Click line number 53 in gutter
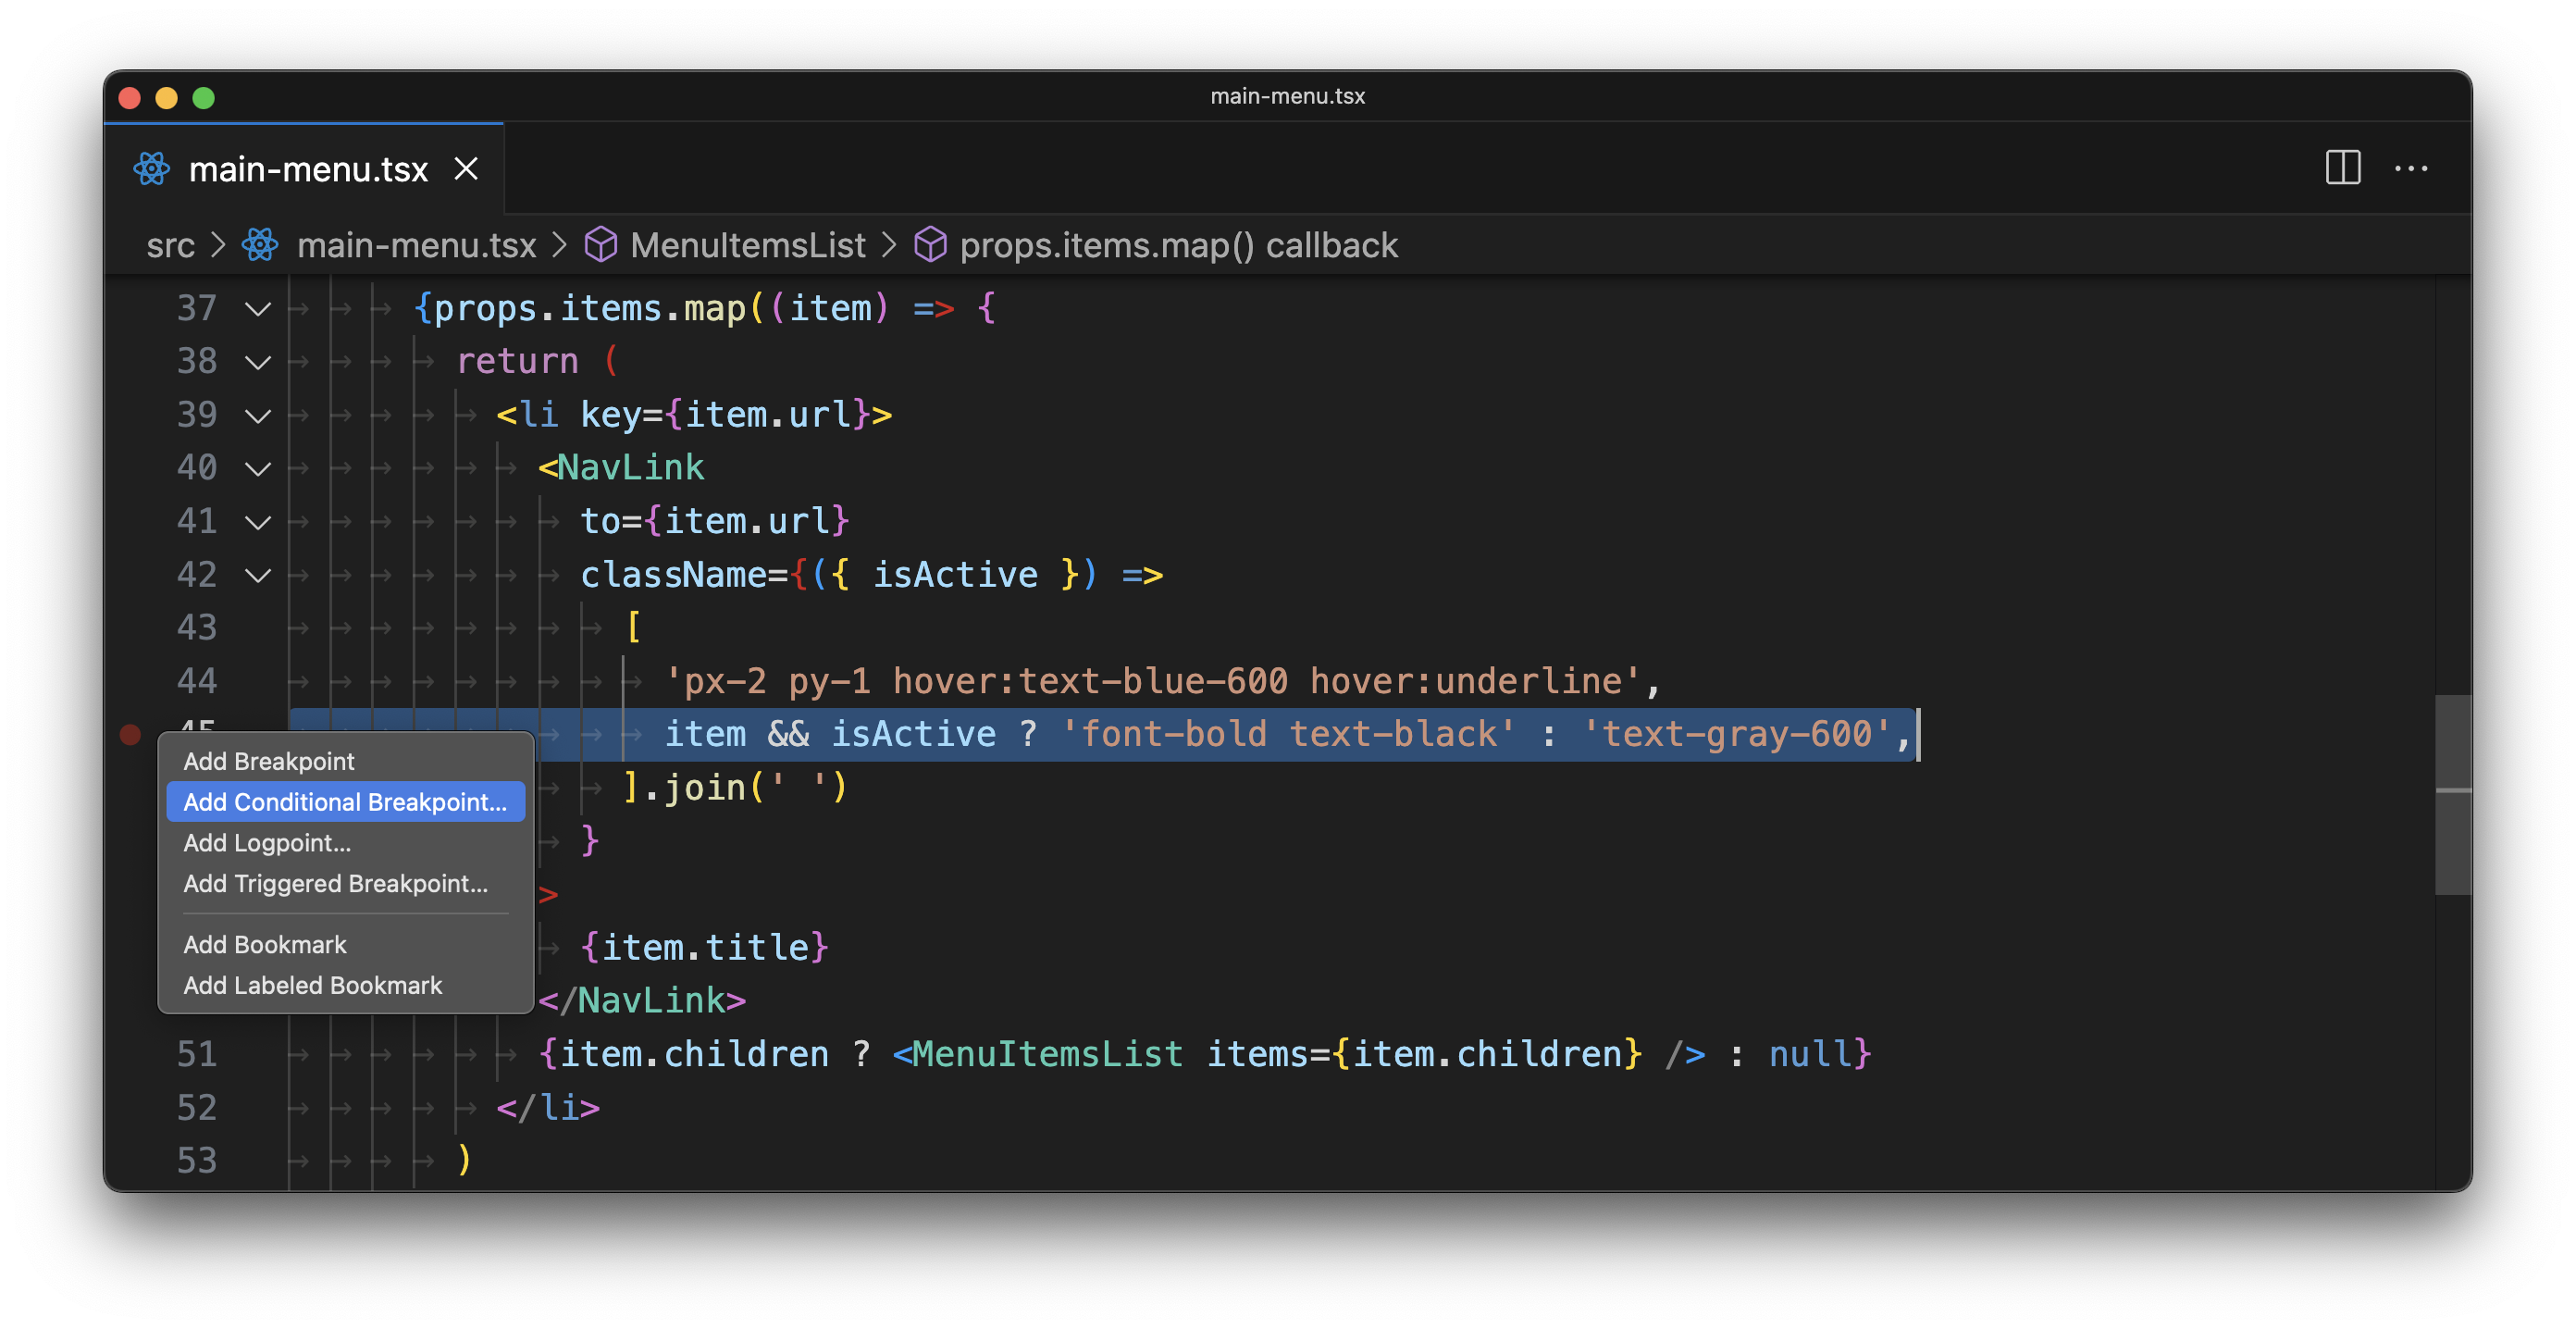Screen dimensions: 2576x1329 pyautogui.click(x=197, y=1161)
